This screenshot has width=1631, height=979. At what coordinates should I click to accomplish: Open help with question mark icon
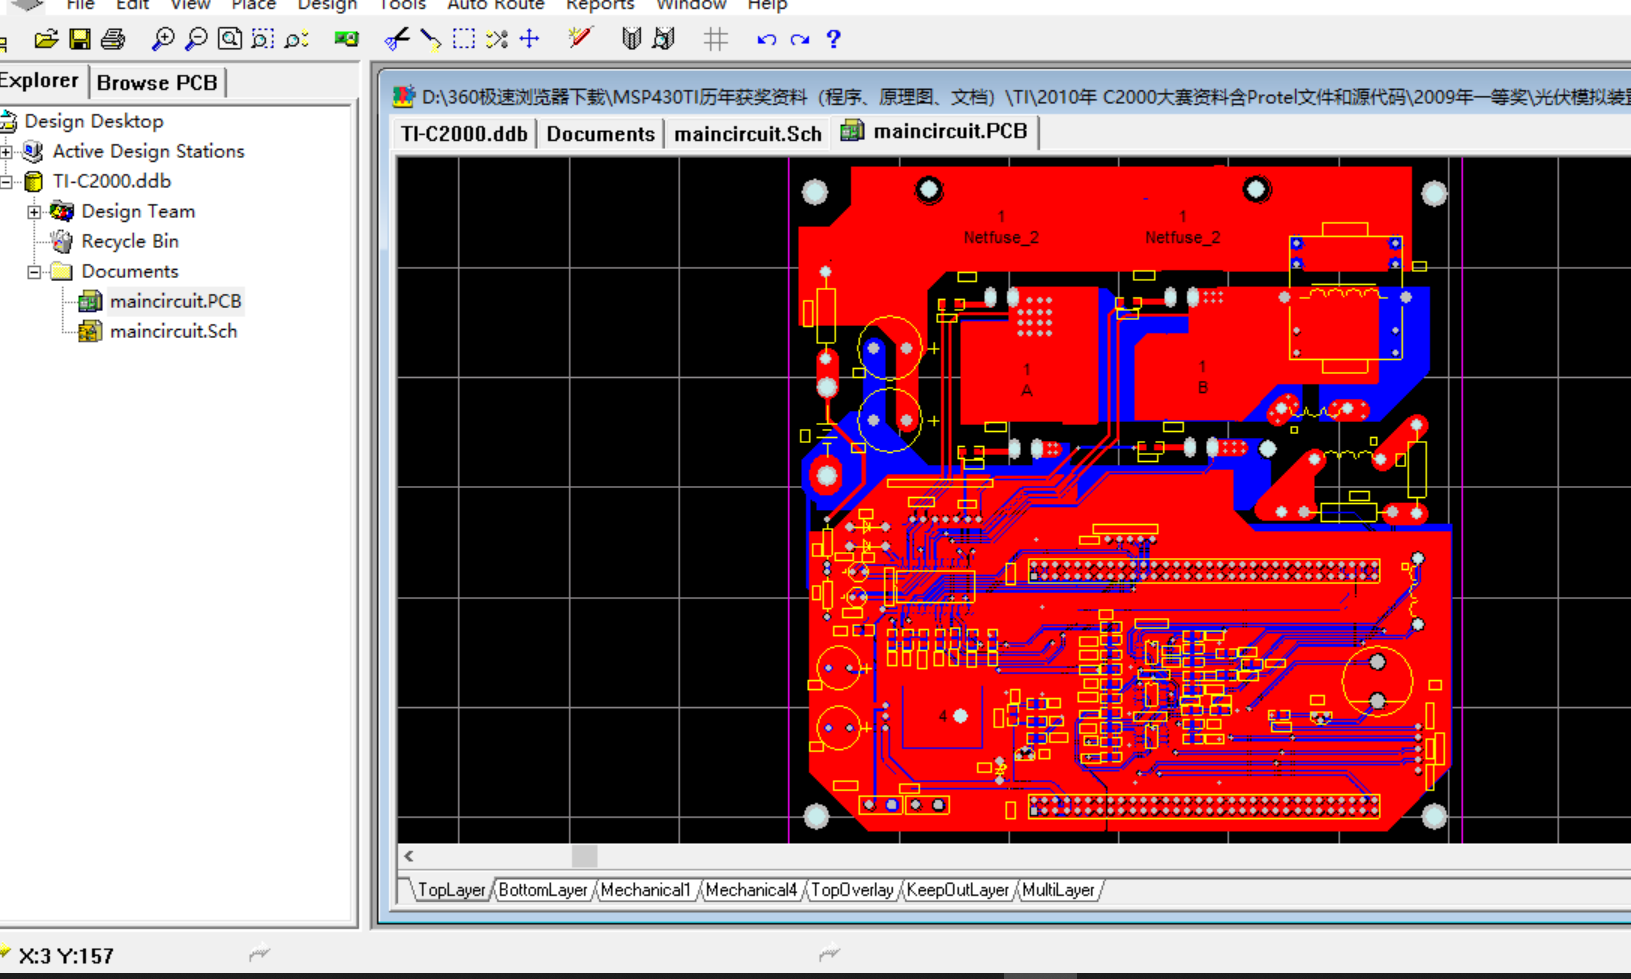tap(833, 39)
